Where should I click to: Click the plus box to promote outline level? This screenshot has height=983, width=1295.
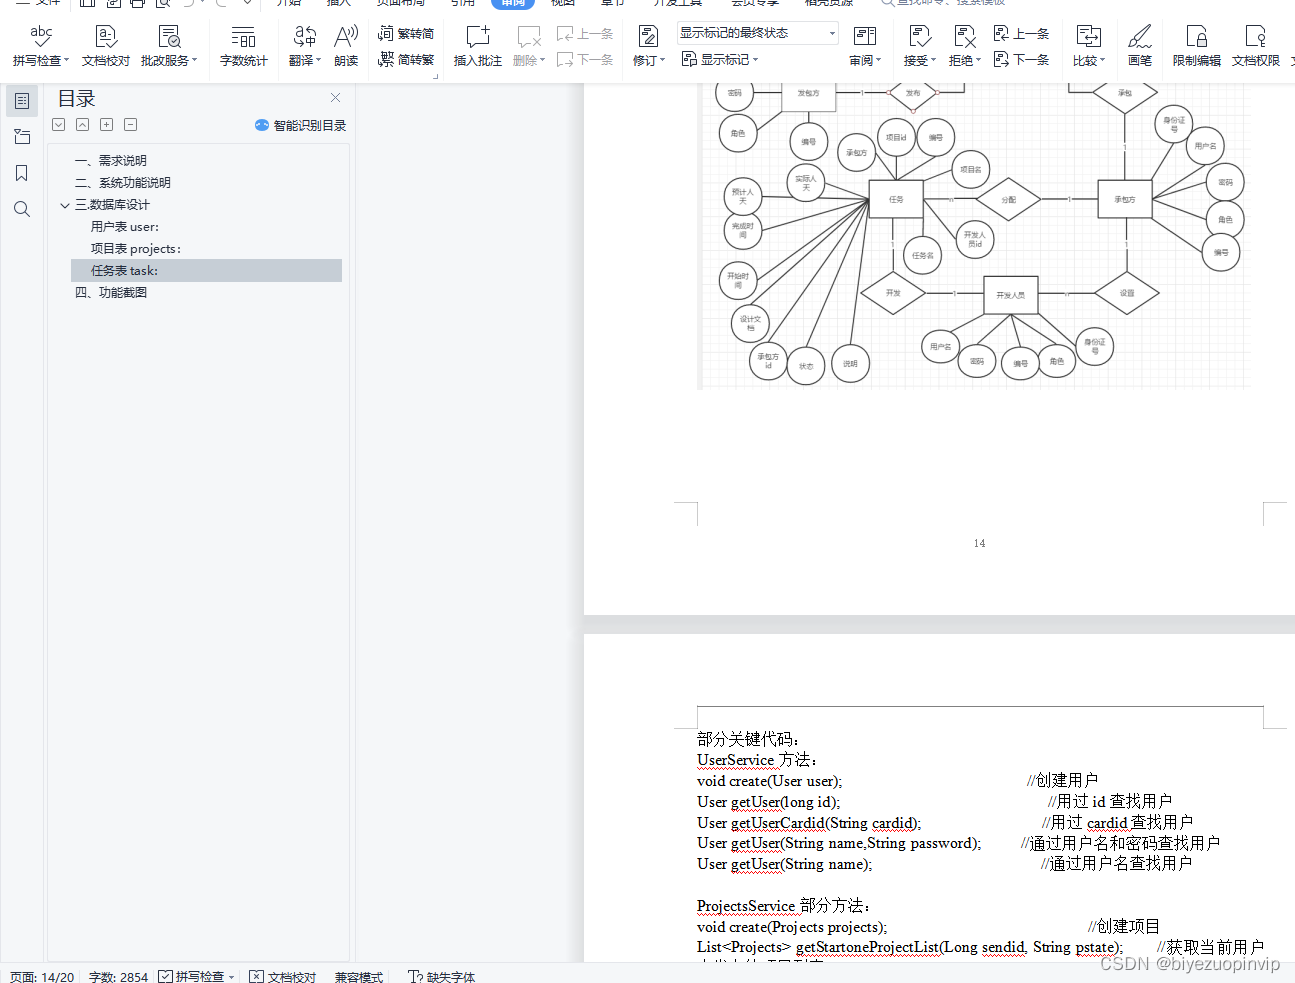pos(107,125)
